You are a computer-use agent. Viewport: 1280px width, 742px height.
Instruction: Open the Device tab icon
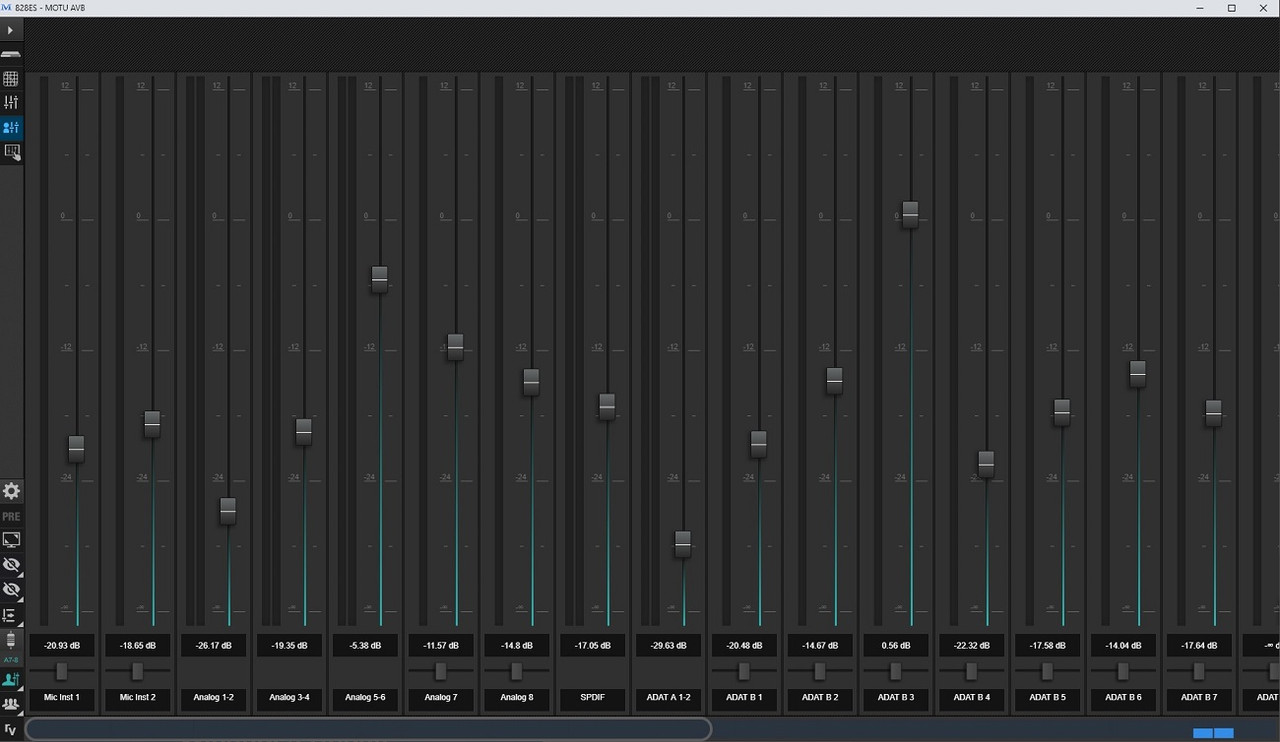click(x=11, y=54)
